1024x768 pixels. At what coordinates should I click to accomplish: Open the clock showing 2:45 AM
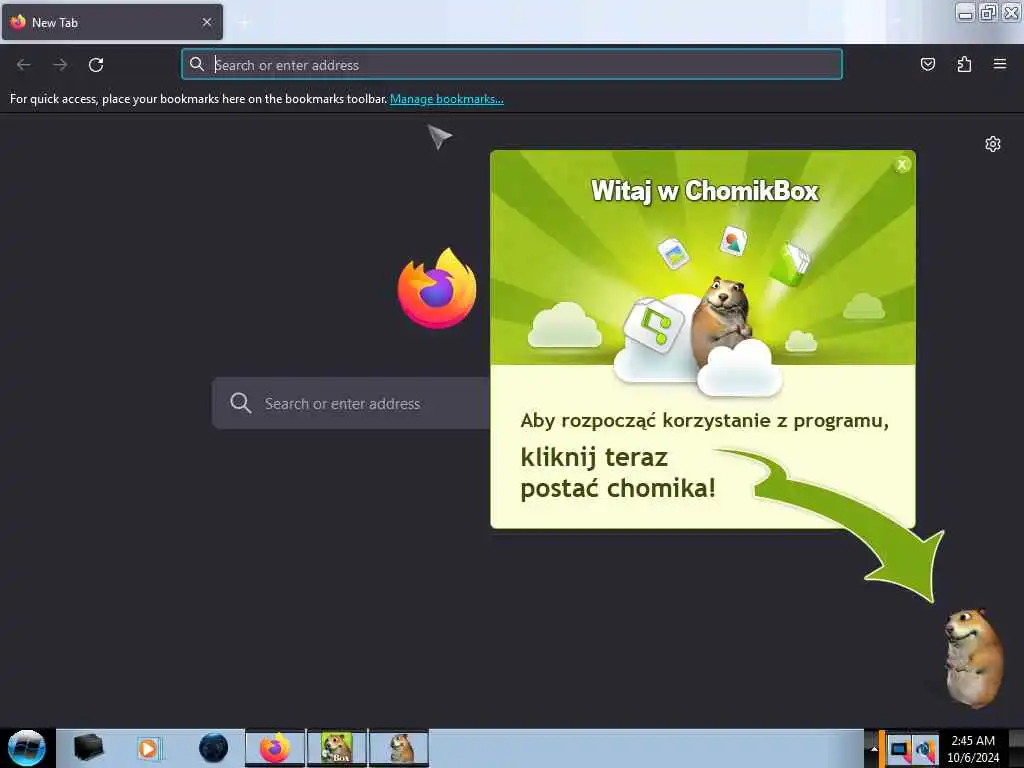(973, 748)
